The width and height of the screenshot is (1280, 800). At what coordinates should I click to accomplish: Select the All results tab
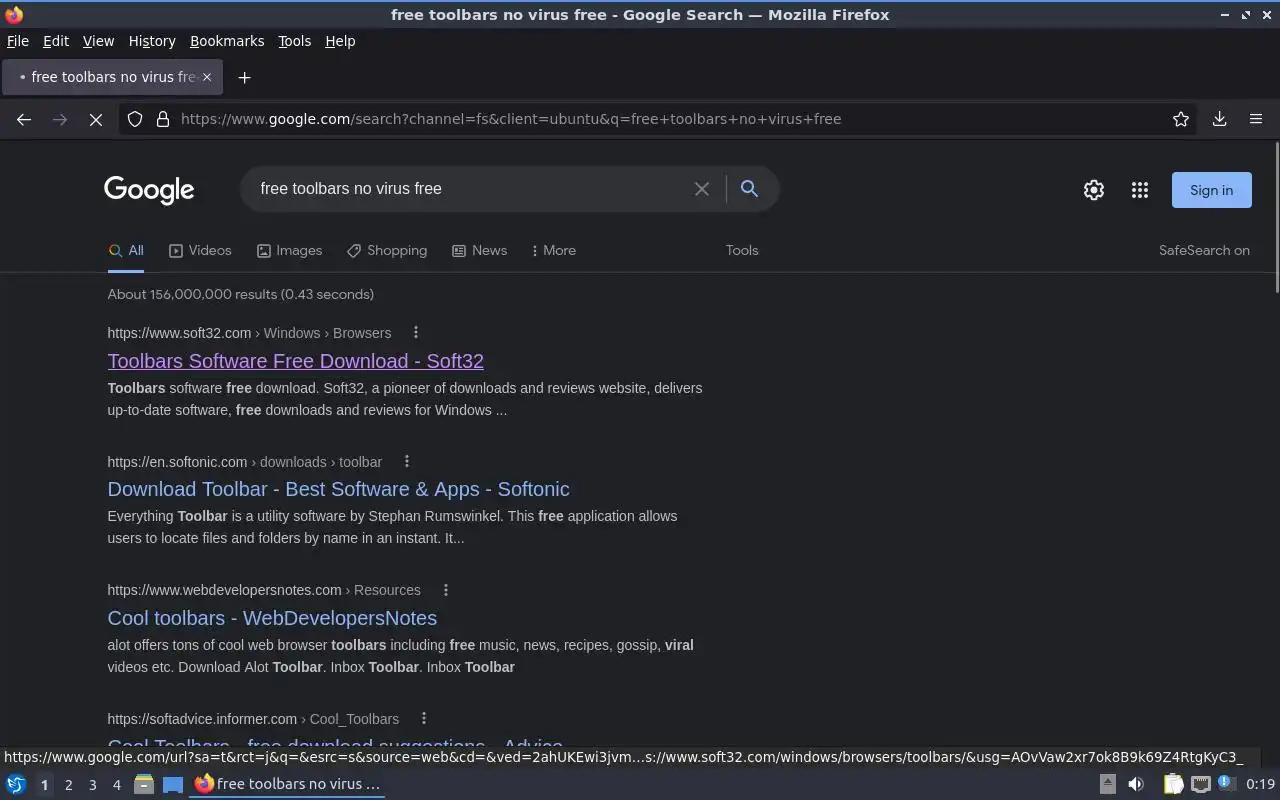tap(126, 251)
